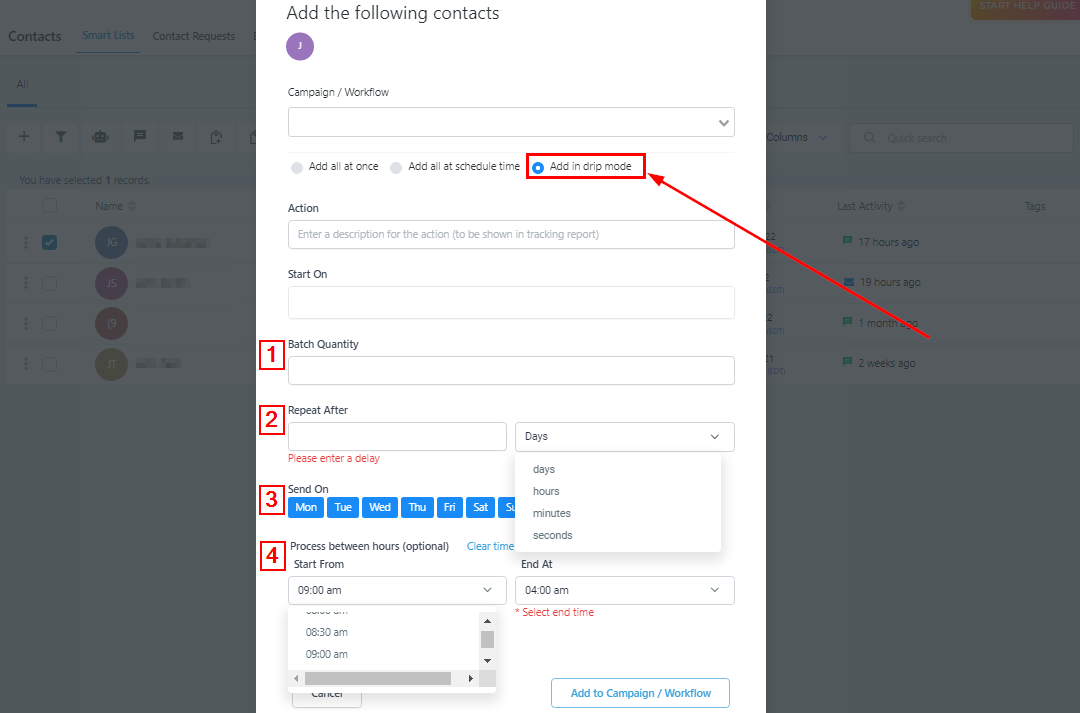Open the Smart Lists tab
This screenshot has width=1080, height=713.
[109, 36]
